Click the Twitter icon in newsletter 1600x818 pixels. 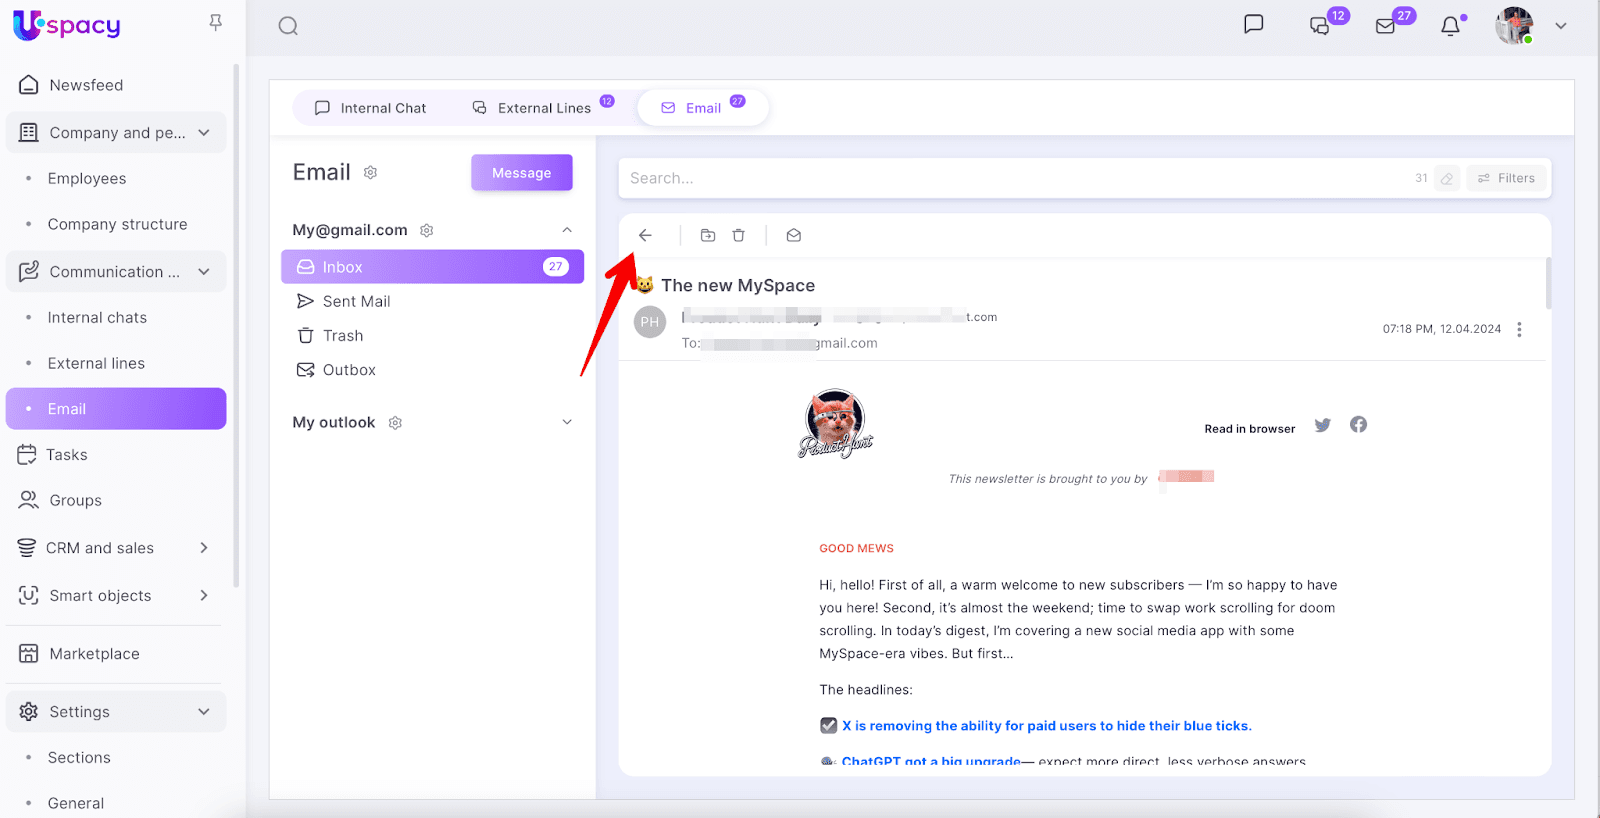(x=1322, y=425)
